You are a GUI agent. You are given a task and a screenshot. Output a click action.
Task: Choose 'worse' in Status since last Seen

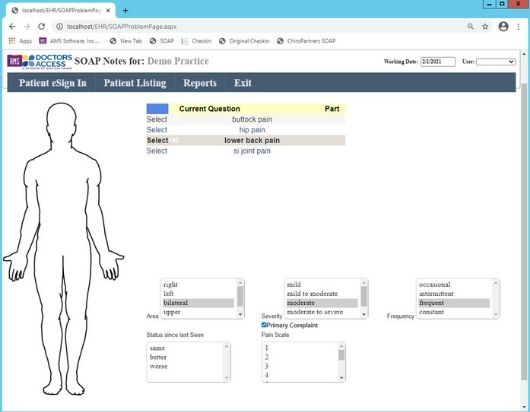(x=185, y=366)
